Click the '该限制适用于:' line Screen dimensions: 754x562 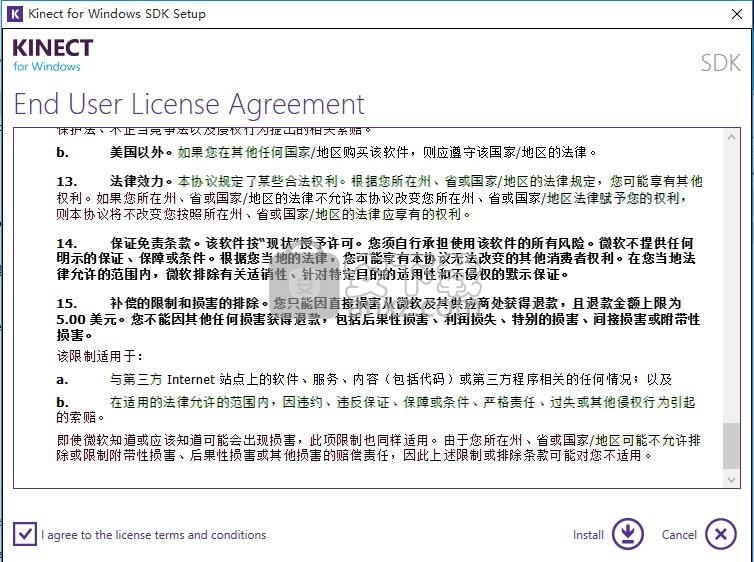click(100, 356)
